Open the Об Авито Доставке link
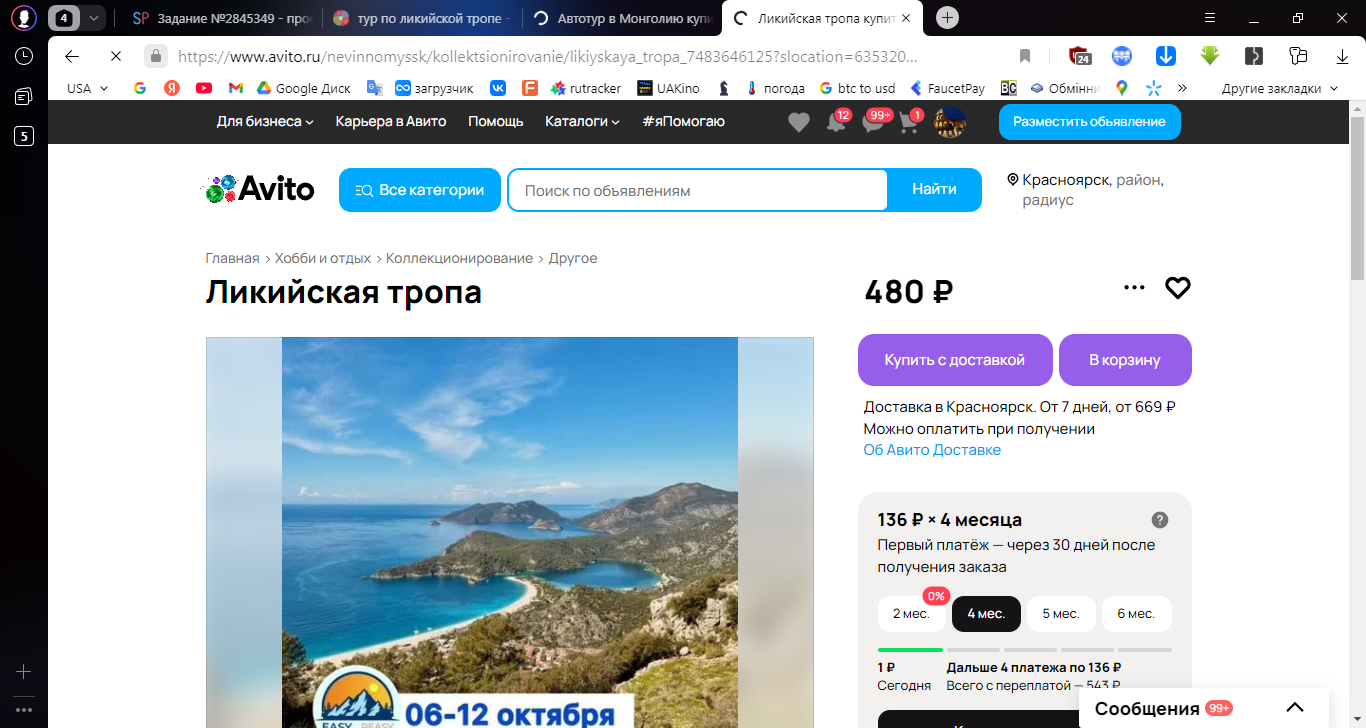Viewport: 1366px width, 728px height. 932,450
